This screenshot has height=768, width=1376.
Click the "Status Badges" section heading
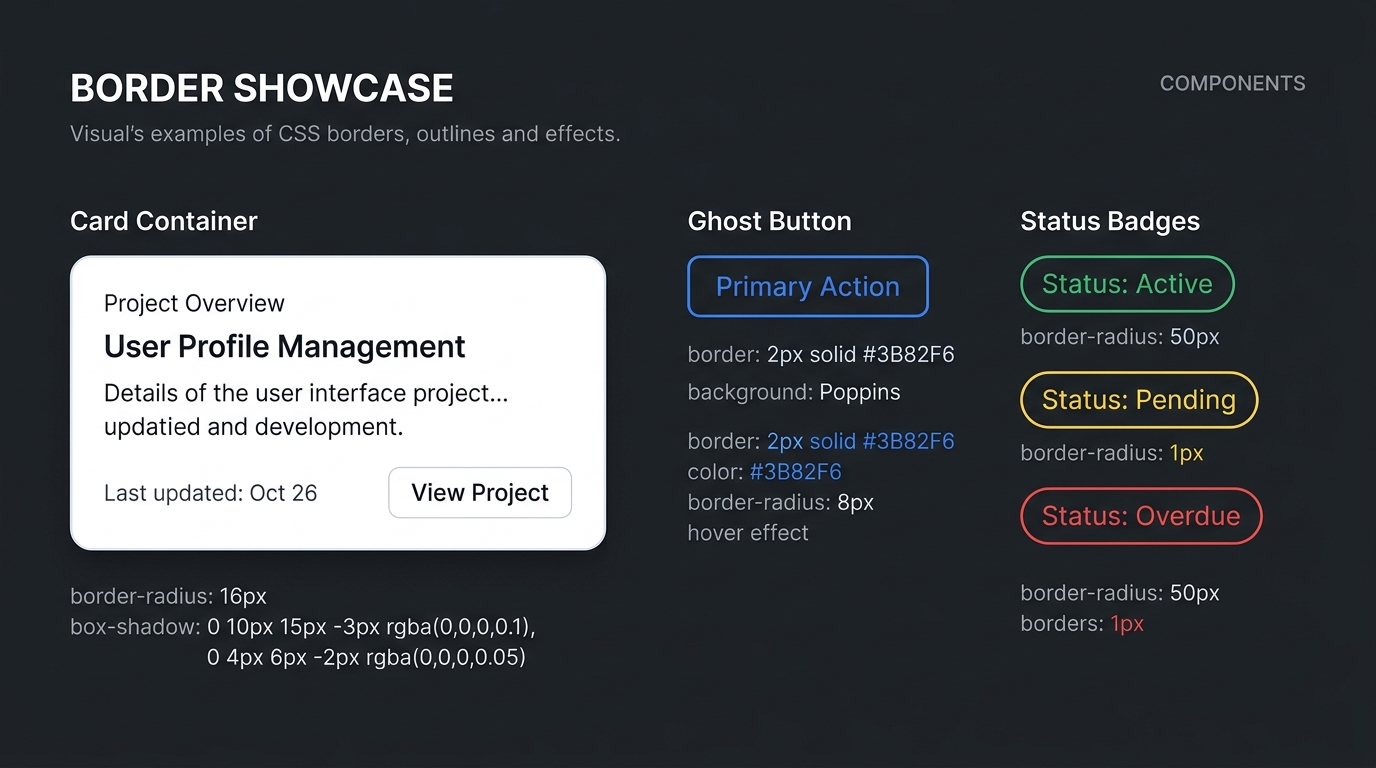[x=1110, y=221]
